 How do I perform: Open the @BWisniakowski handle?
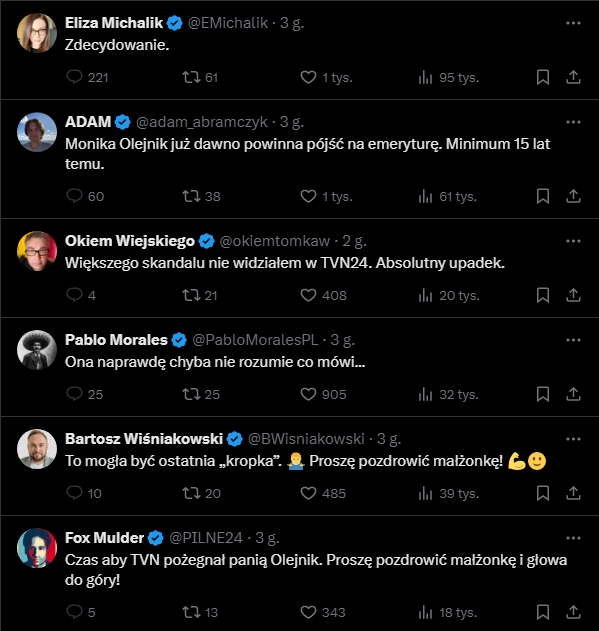pos(306,439)
